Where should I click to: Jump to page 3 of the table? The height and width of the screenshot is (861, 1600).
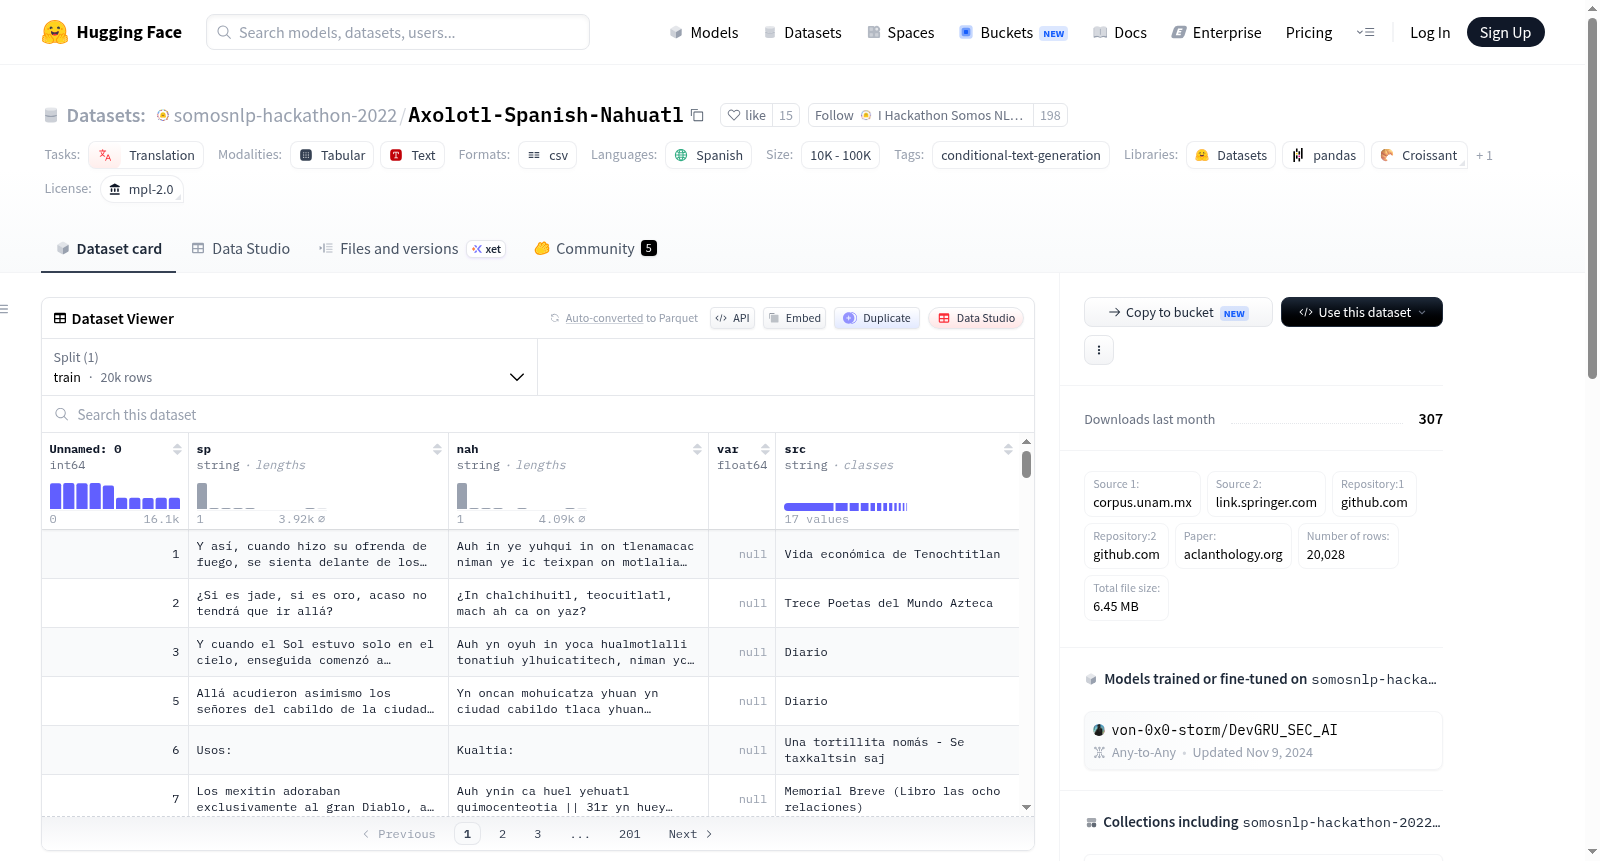538,834
